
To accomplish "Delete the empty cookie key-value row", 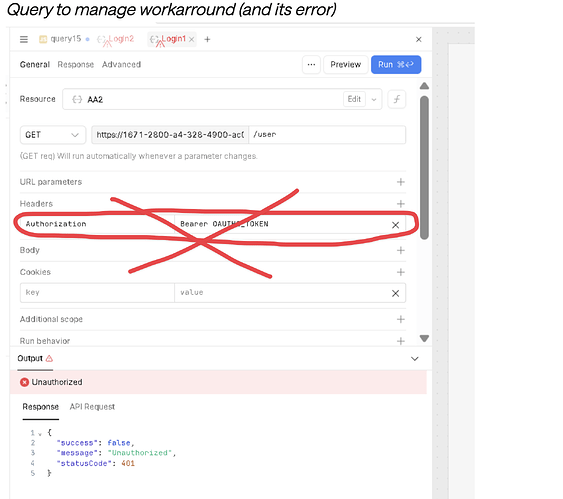I will pos(395,293).
